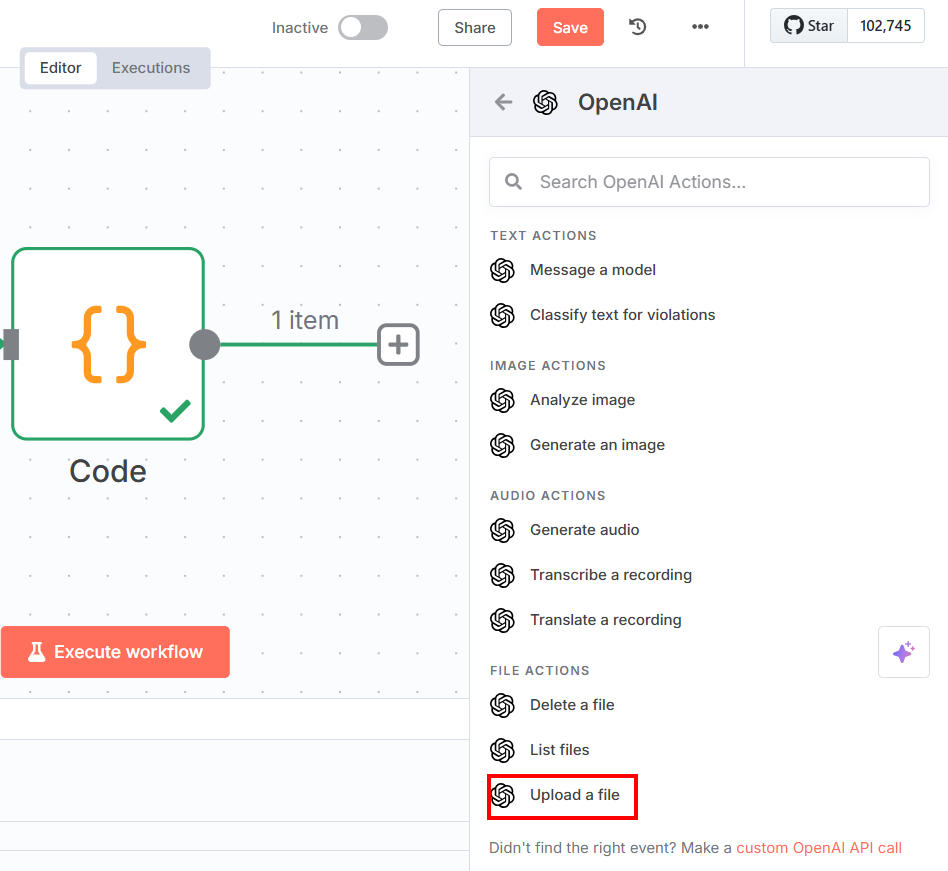Viewport: 948px width, 871px height.
Task: Click the OpenAI icon beside Classify text
Action: coord(502,315)
